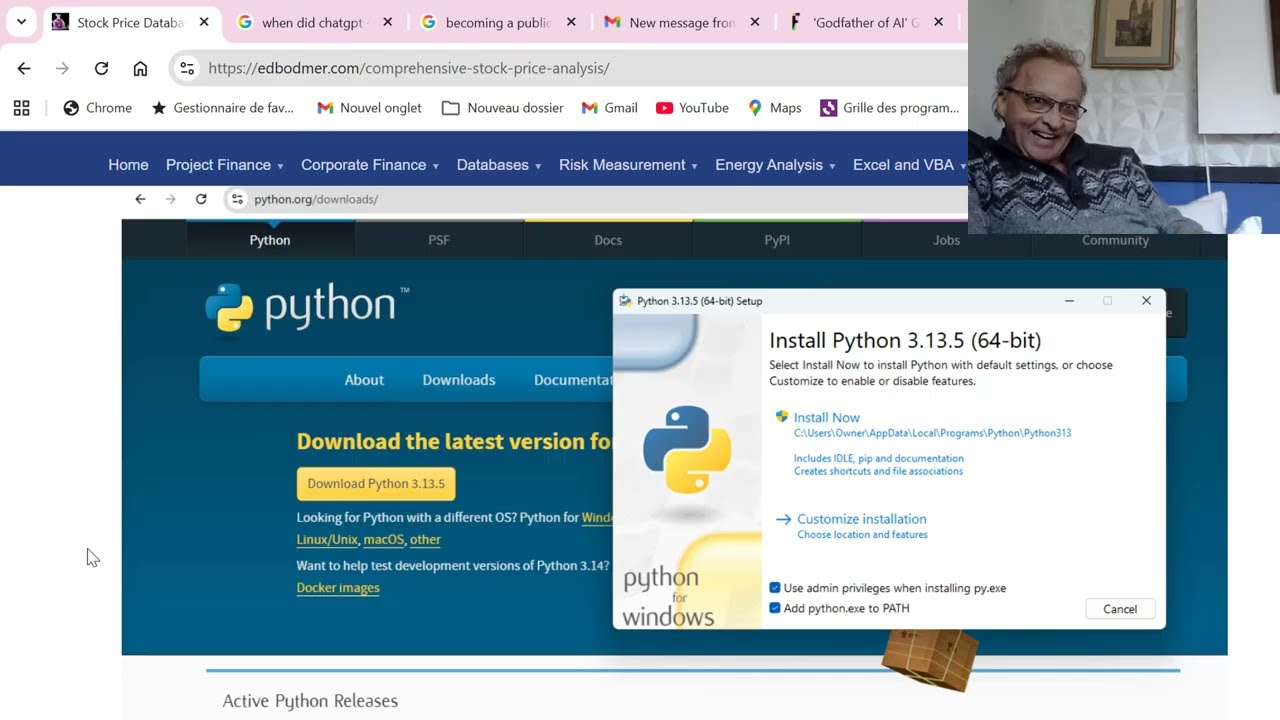The width and height of the screenshot is (1280, 720).
Task: Click refresh in embedded python.org browser
Action: pyautogui.click(x=201, y=199)
